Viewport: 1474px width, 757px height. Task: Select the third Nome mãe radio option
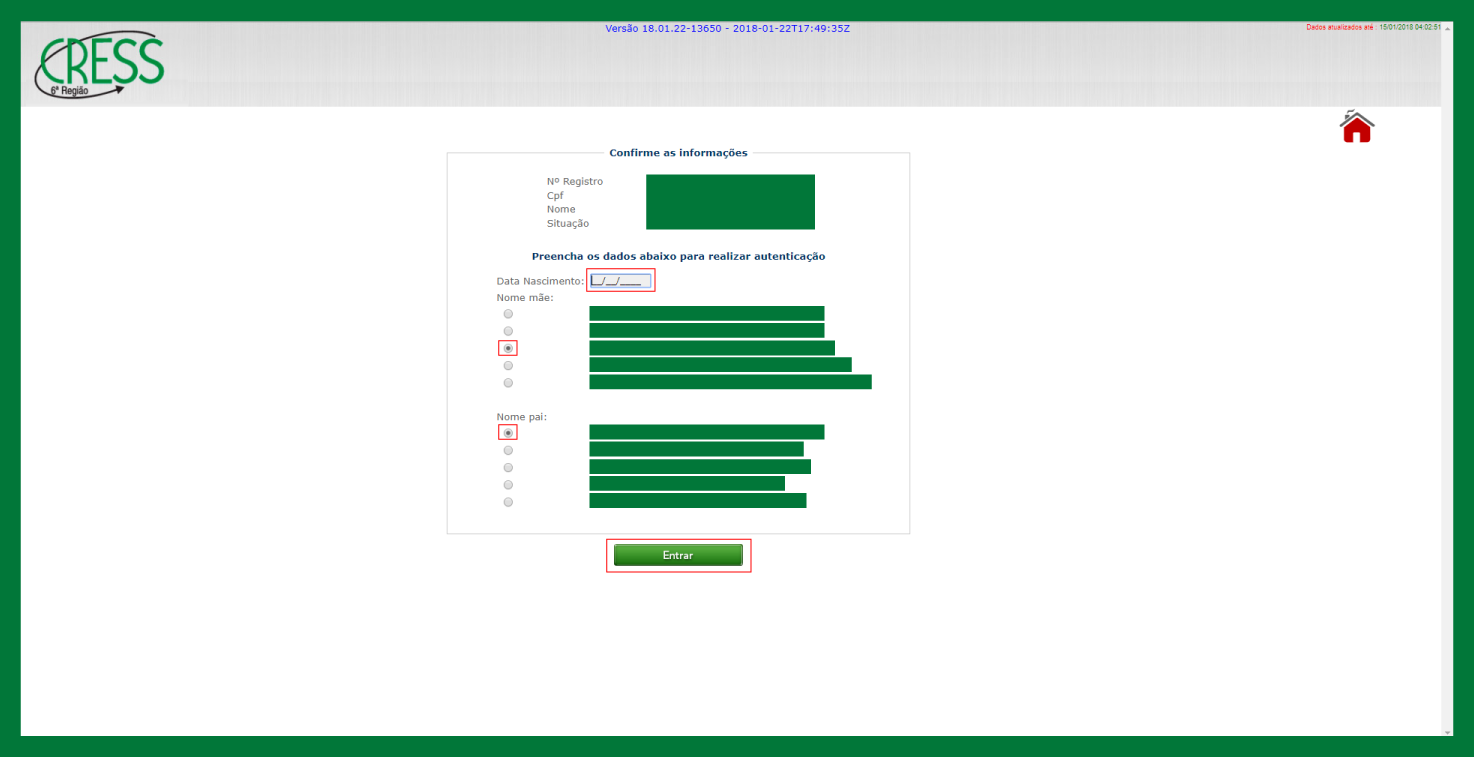tap(508, 348)
